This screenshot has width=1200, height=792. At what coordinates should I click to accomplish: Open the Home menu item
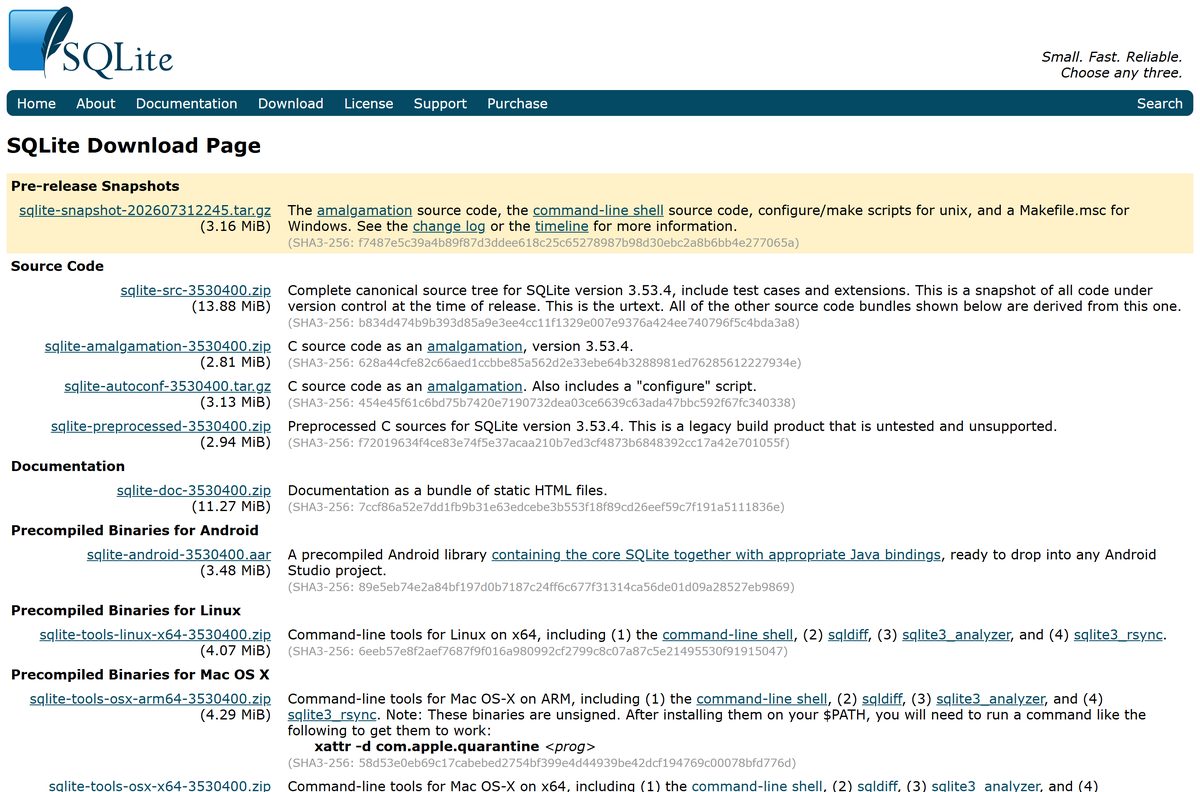(x=36, y=103)
